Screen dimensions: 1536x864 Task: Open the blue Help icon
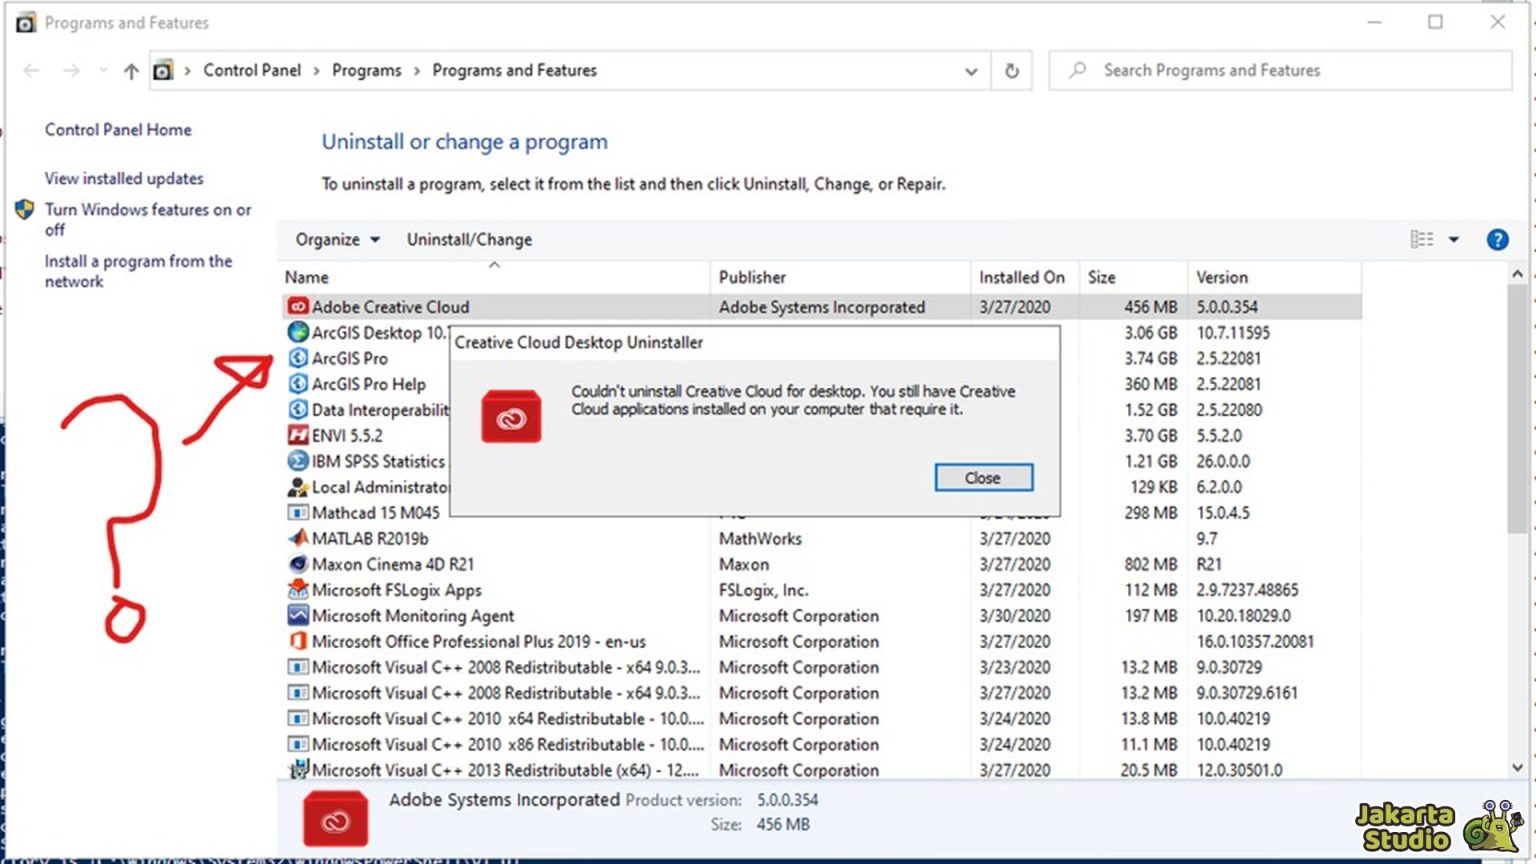(1497, 239)
